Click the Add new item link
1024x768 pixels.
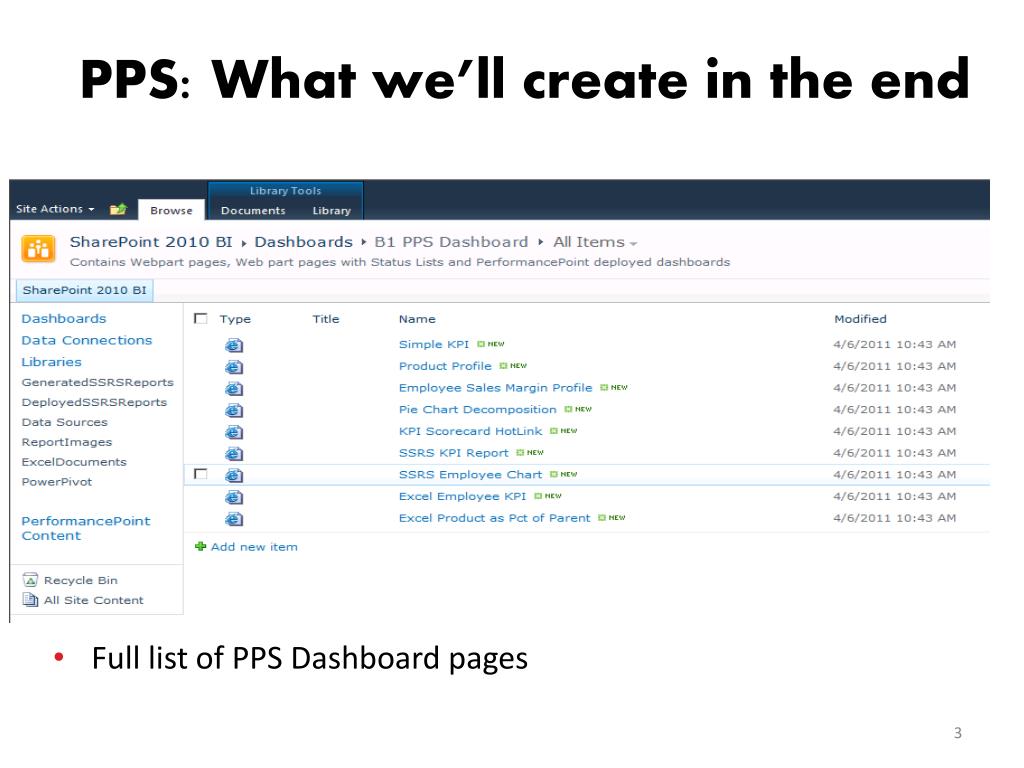(254, 547)
